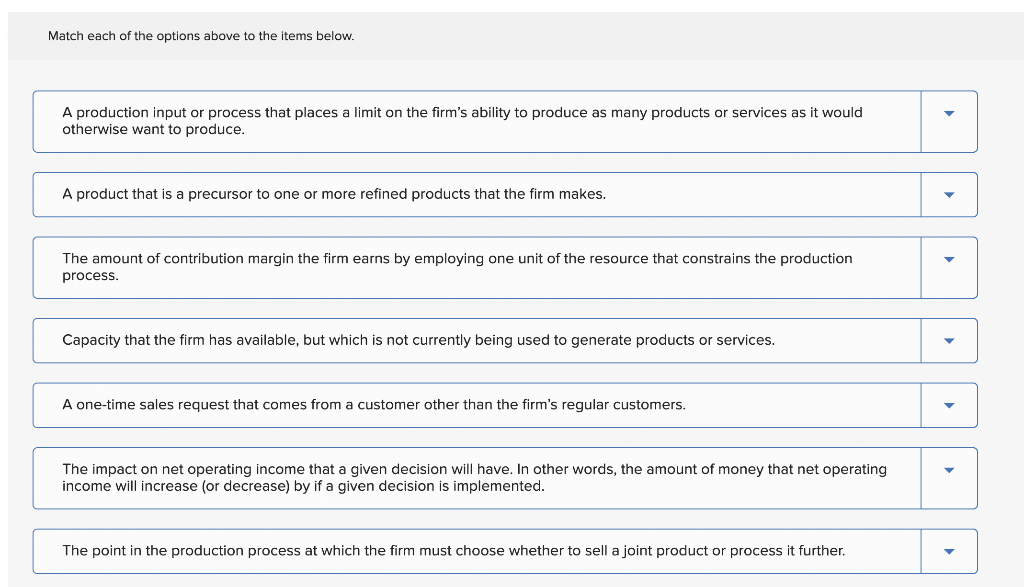Open dropdown for one-time sales request item
The height and width of the screenshot is (587, 1024).
(x=949, y=405)
